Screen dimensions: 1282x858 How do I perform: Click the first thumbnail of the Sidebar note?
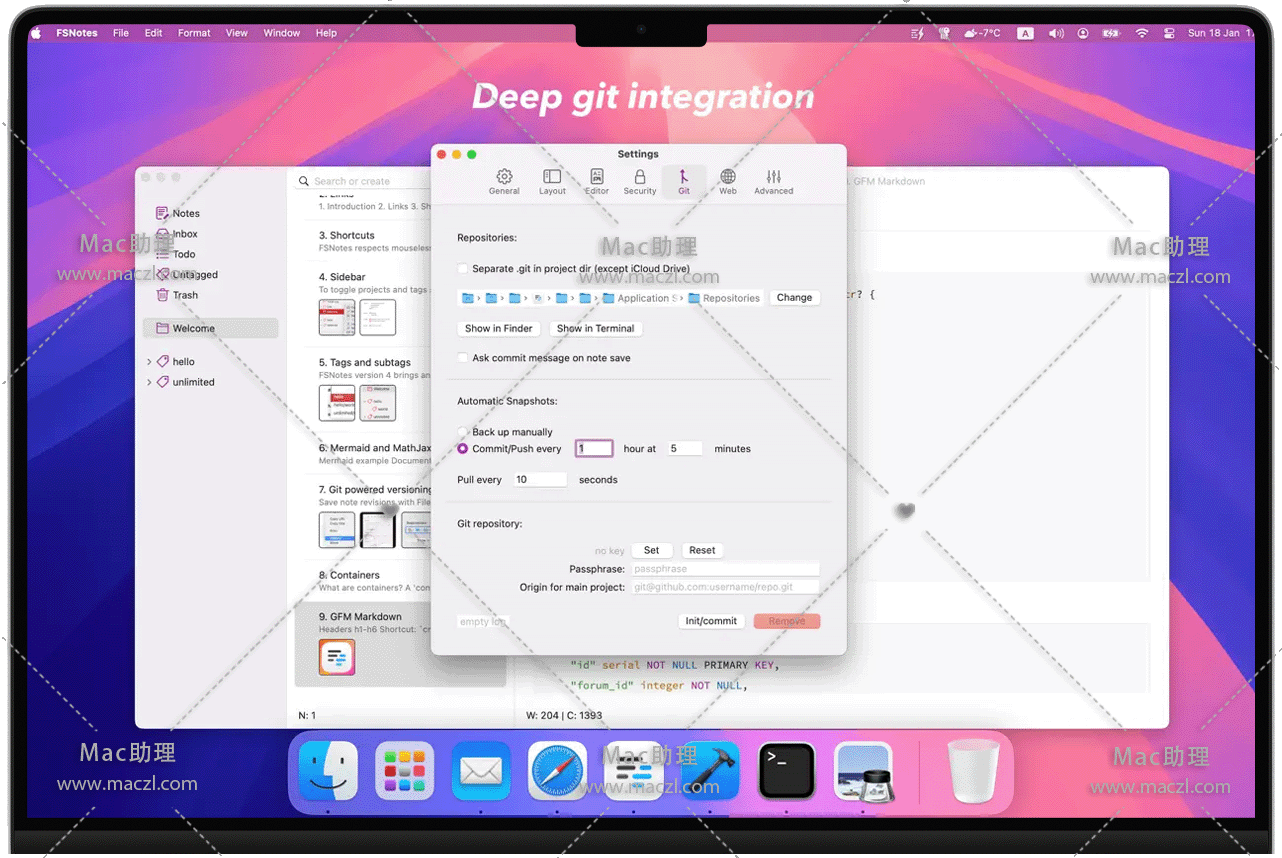pos(337,318)
